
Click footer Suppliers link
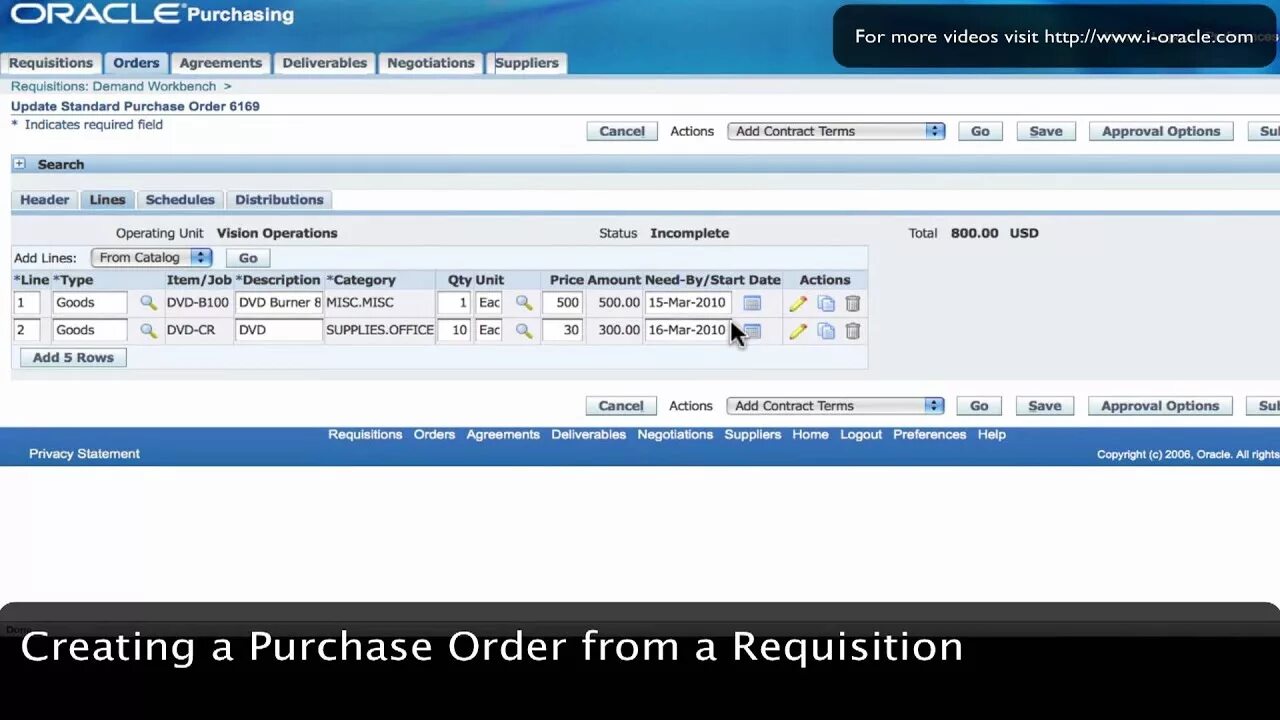(753, 435)
